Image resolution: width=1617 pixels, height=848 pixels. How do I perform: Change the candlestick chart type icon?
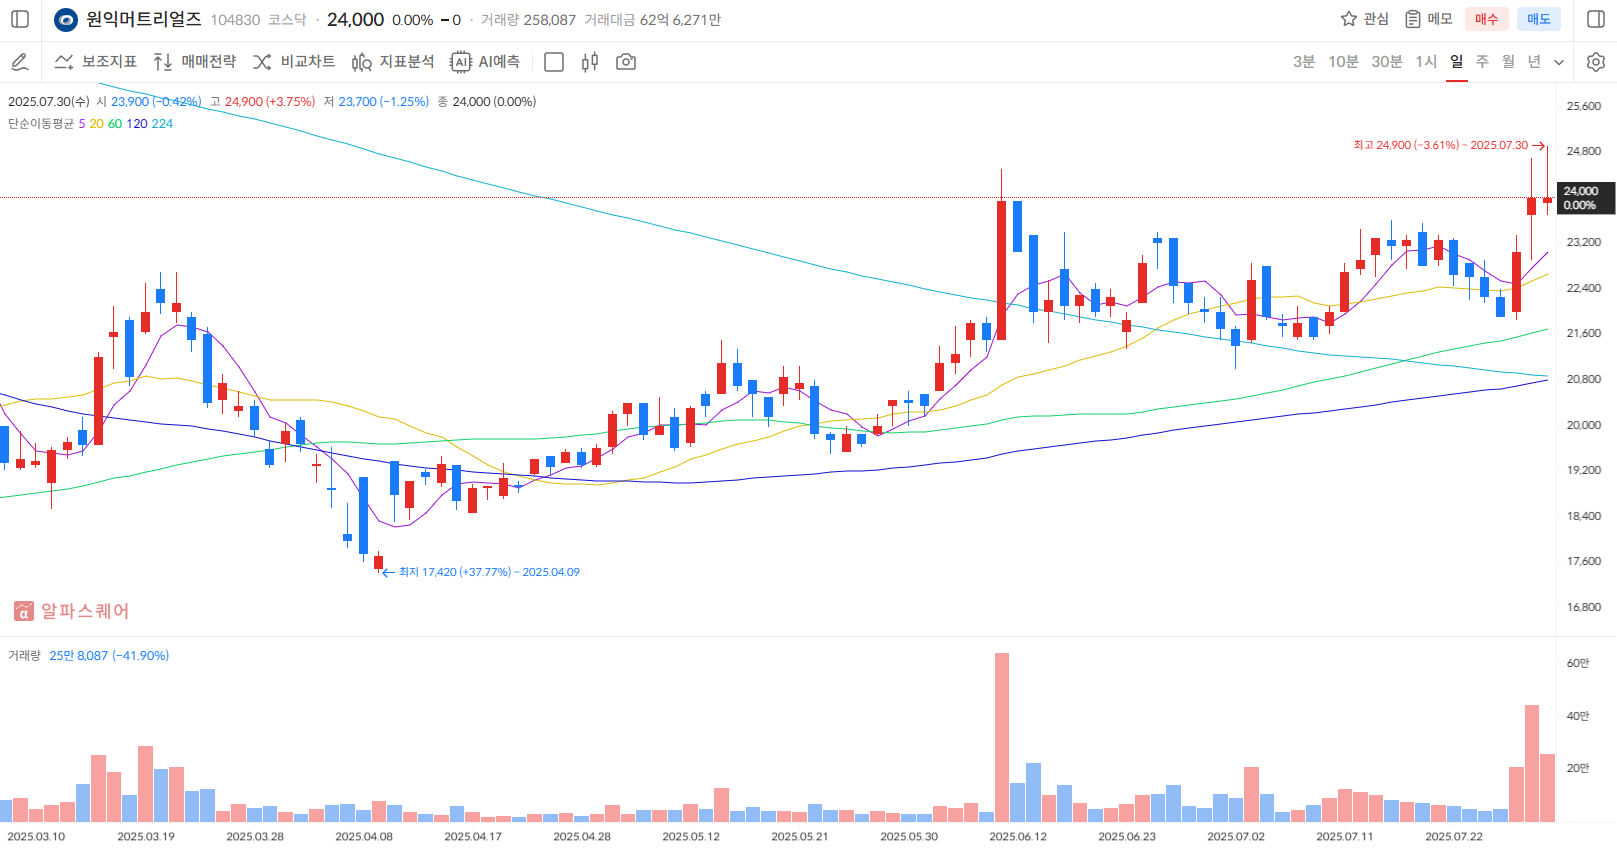click(x=590, y=62)
